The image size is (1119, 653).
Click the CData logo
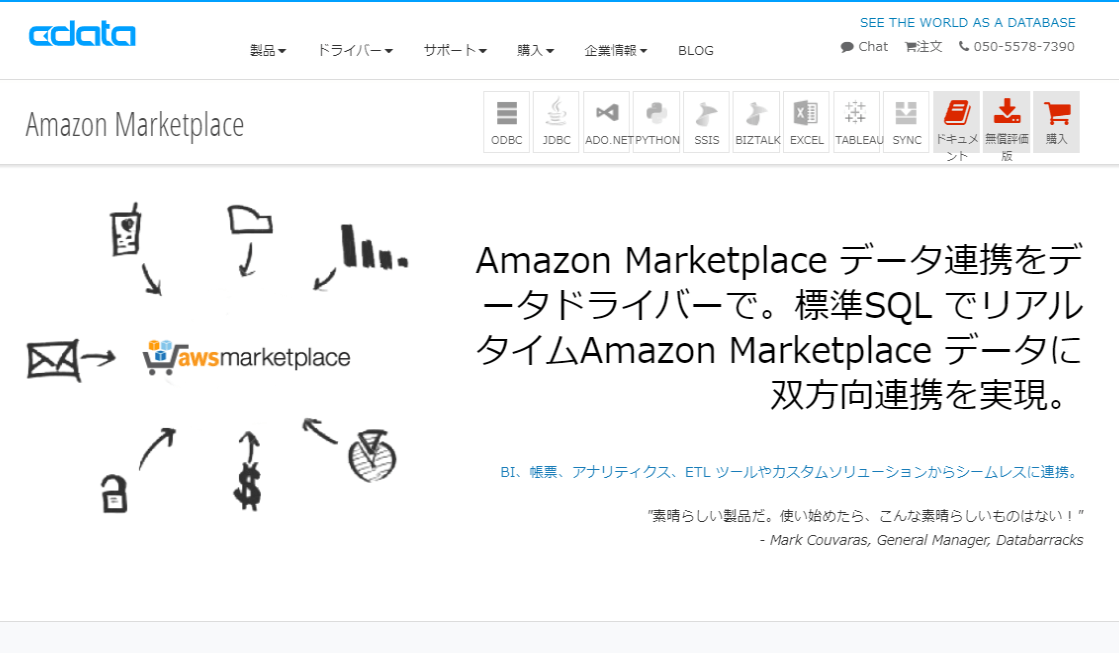82,34
